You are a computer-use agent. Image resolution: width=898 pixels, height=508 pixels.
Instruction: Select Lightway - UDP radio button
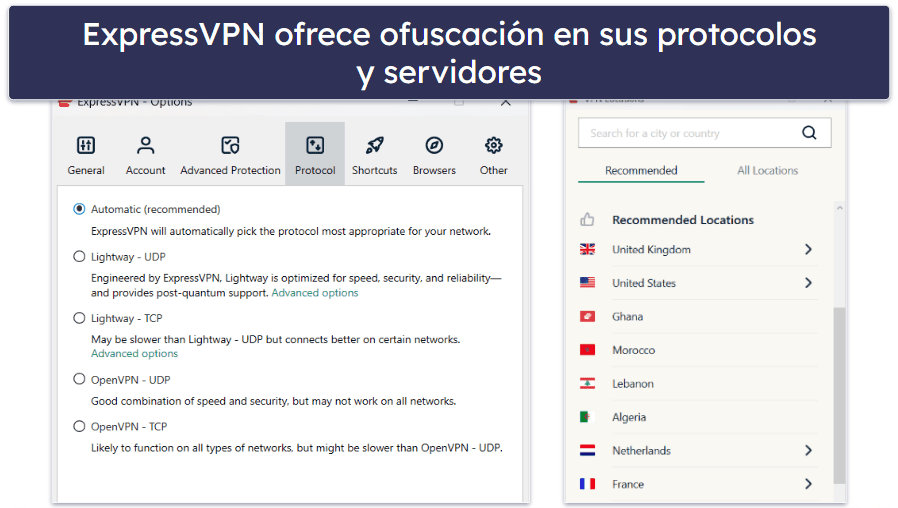pos(79,257)
